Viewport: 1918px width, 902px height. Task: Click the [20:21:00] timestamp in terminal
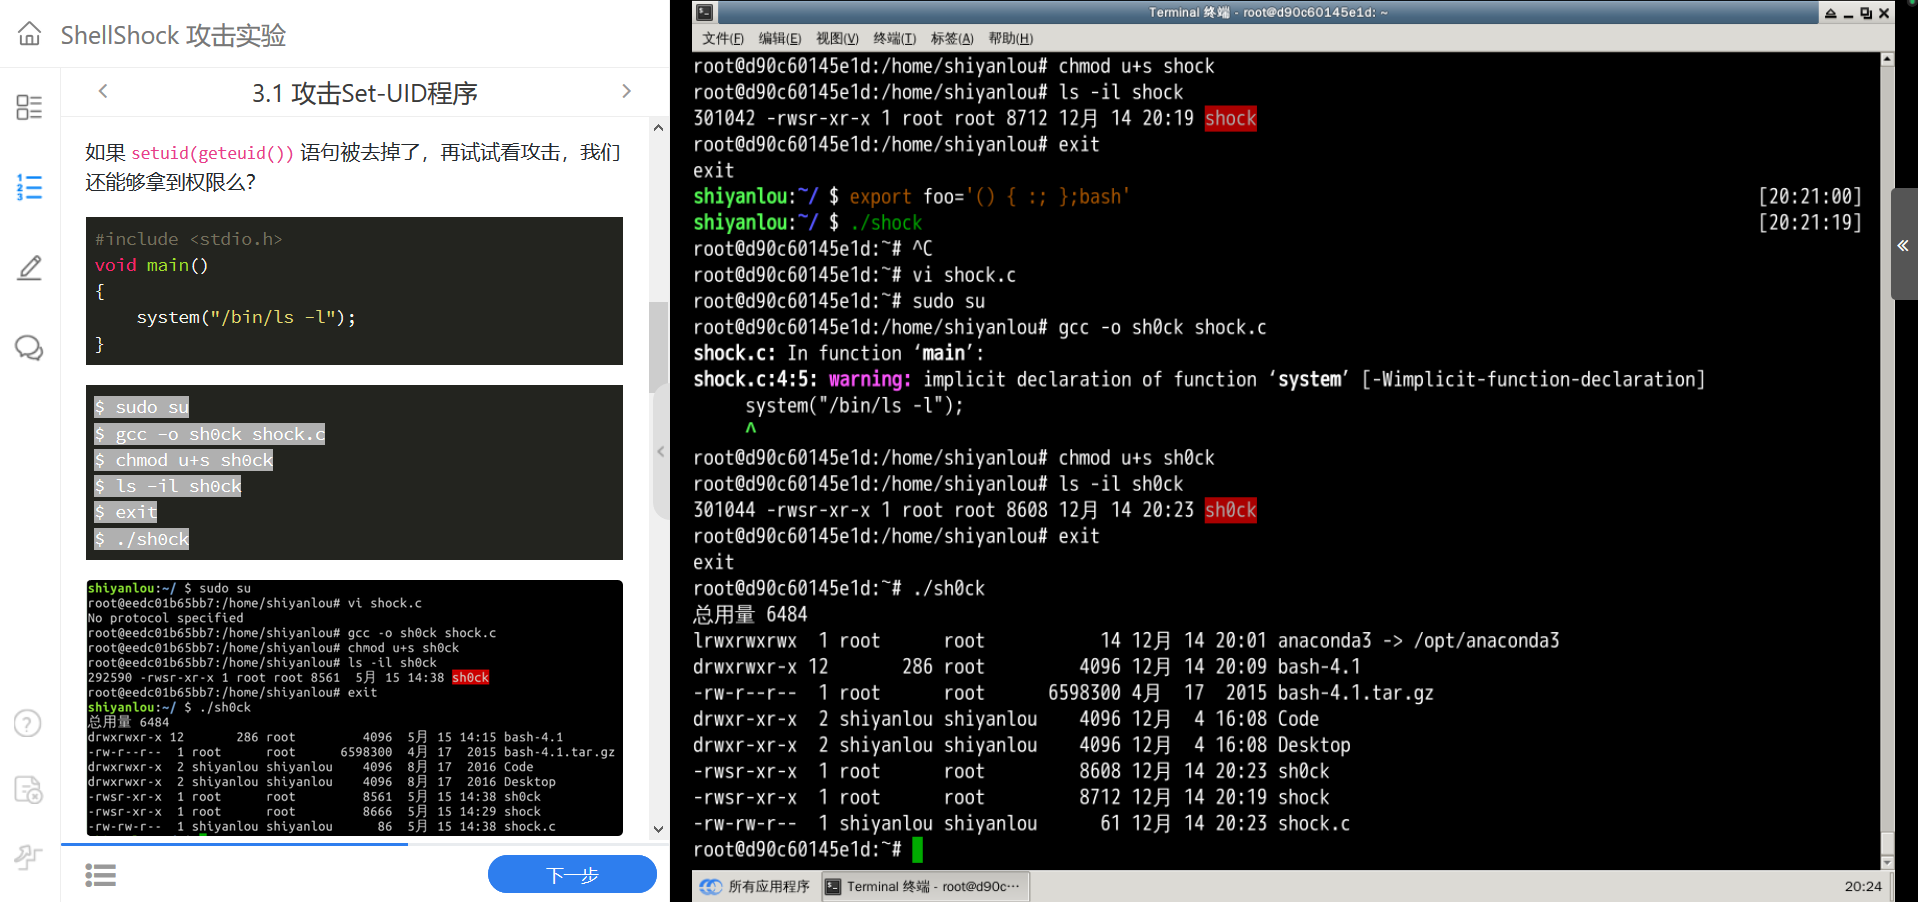tap(1810, 196)
